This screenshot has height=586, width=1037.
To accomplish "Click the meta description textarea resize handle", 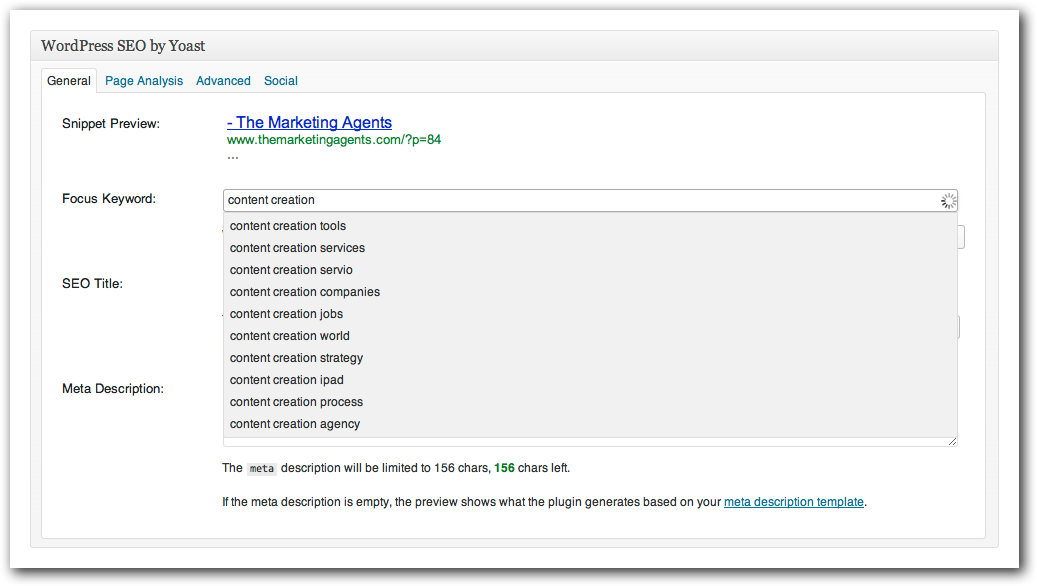I will [x=952, y=441].
